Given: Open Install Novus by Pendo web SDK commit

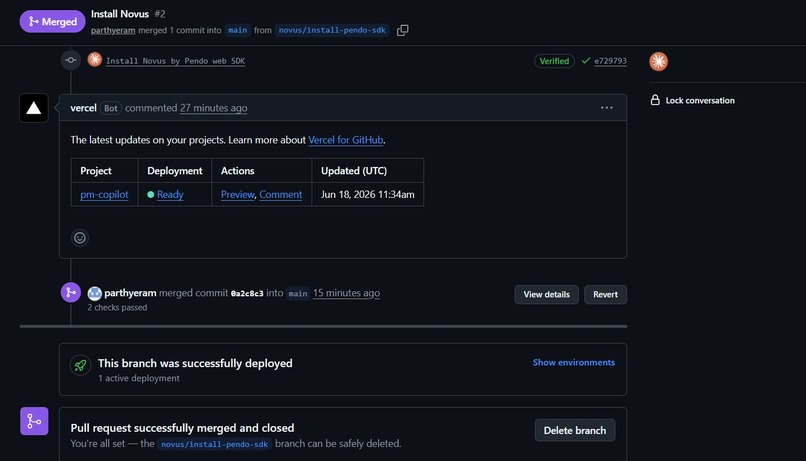Looking at the screenshot, I should [175, 61].
